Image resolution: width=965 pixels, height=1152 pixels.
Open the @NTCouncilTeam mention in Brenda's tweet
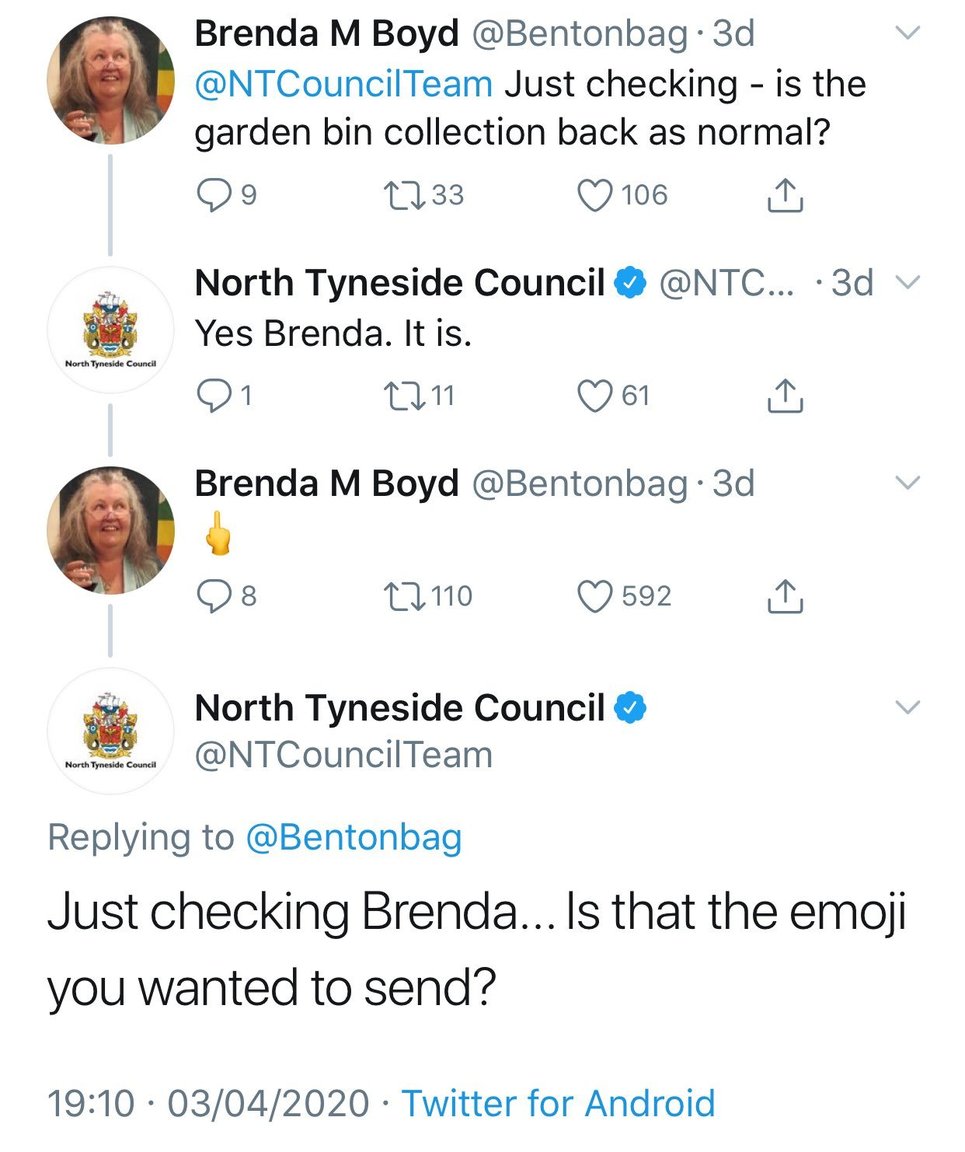point(343,83)
